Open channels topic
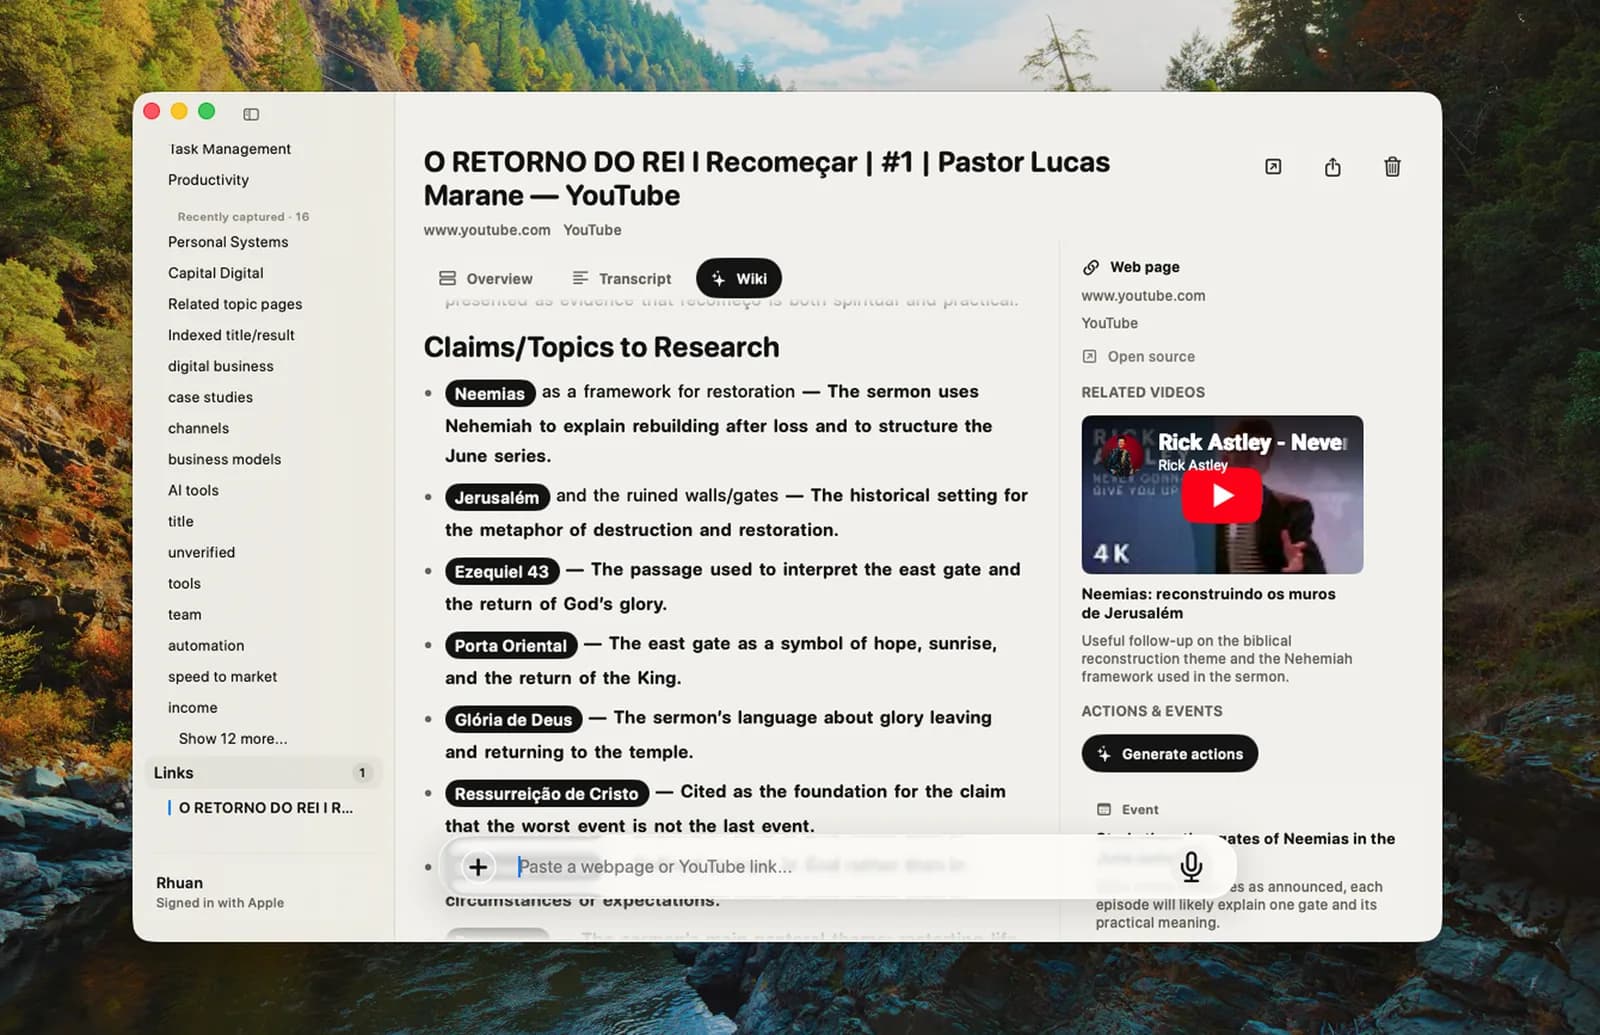 click(x=198, y=428)
